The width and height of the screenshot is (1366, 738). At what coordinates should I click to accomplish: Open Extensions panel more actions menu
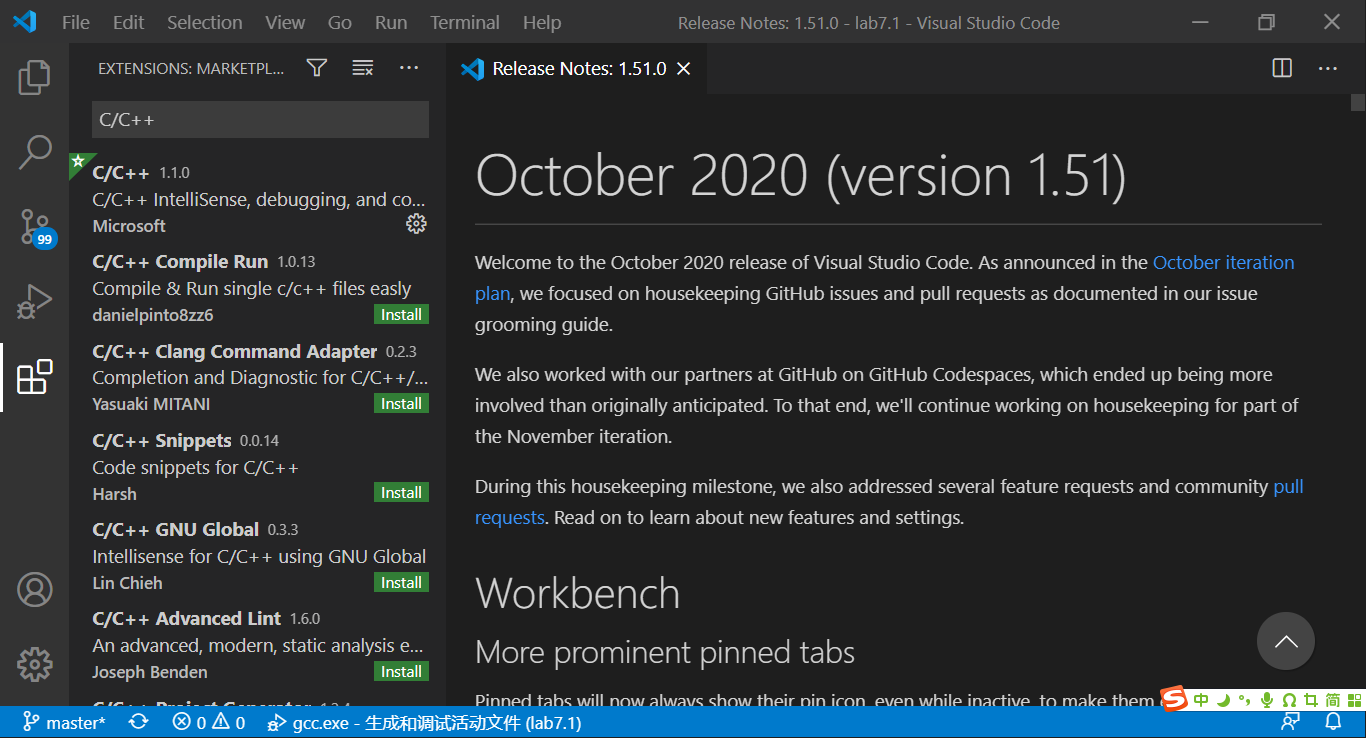pyautogui.click(x=409, y=68)
